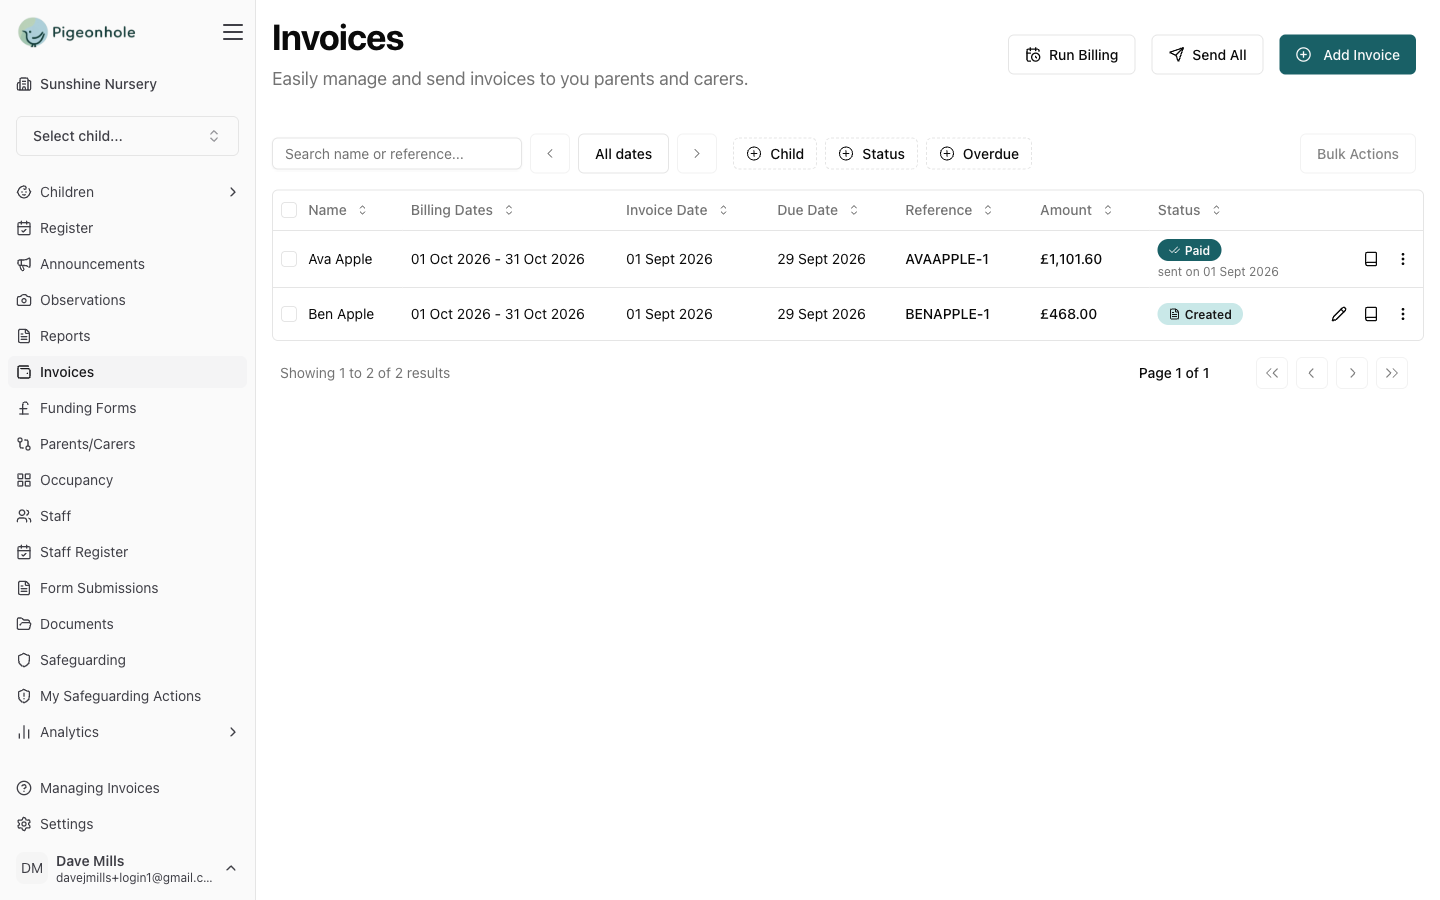Open the Parents/Carers sidebar item

point(127,444)
